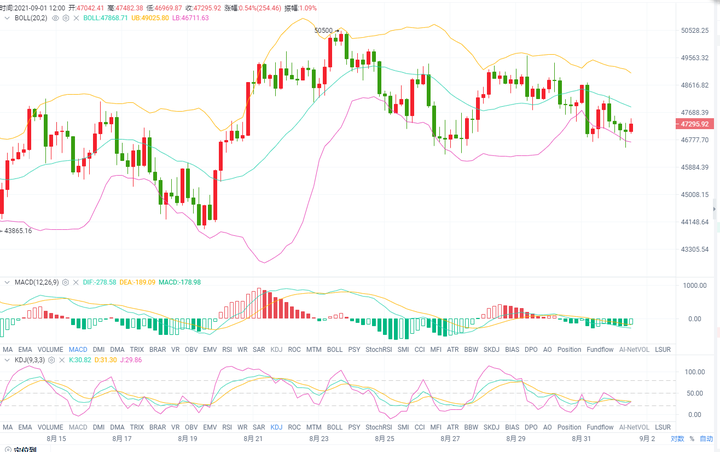The image size is (720, 452).
Task: Enable 对数 logarithmic scale
Action: [x=677, y=439]
